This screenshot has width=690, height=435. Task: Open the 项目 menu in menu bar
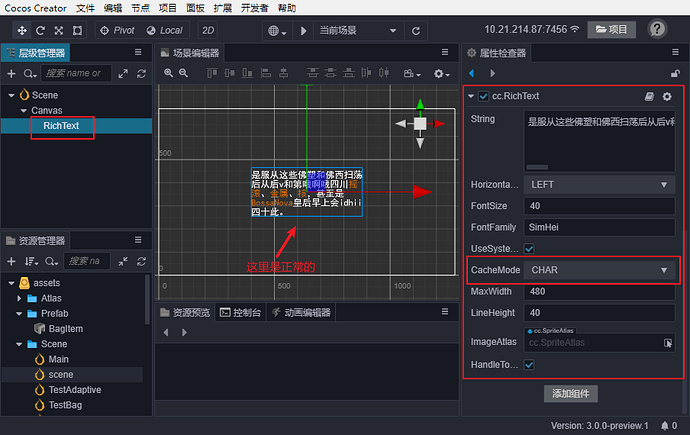pyautogui.click(x=168, y=8)
